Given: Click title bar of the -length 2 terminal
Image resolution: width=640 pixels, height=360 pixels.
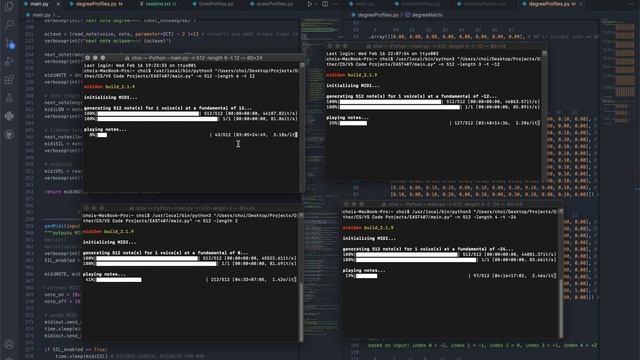Looking at the screenshot, I should [x=192, y=208].
